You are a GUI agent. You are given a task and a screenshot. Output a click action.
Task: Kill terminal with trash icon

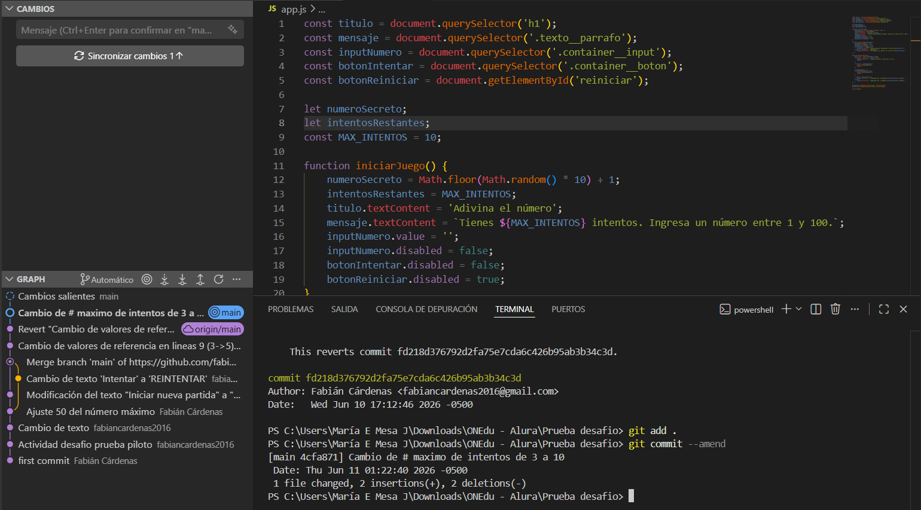tap(836, 309)
